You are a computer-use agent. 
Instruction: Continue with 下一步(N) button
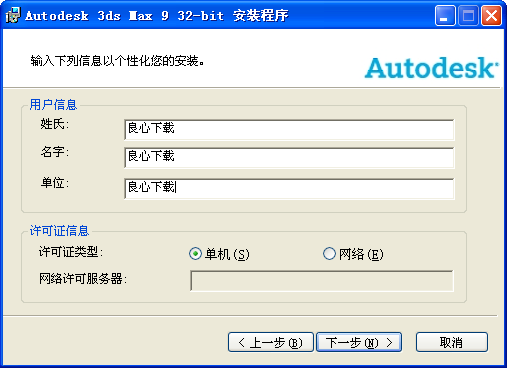click(359, 342)
